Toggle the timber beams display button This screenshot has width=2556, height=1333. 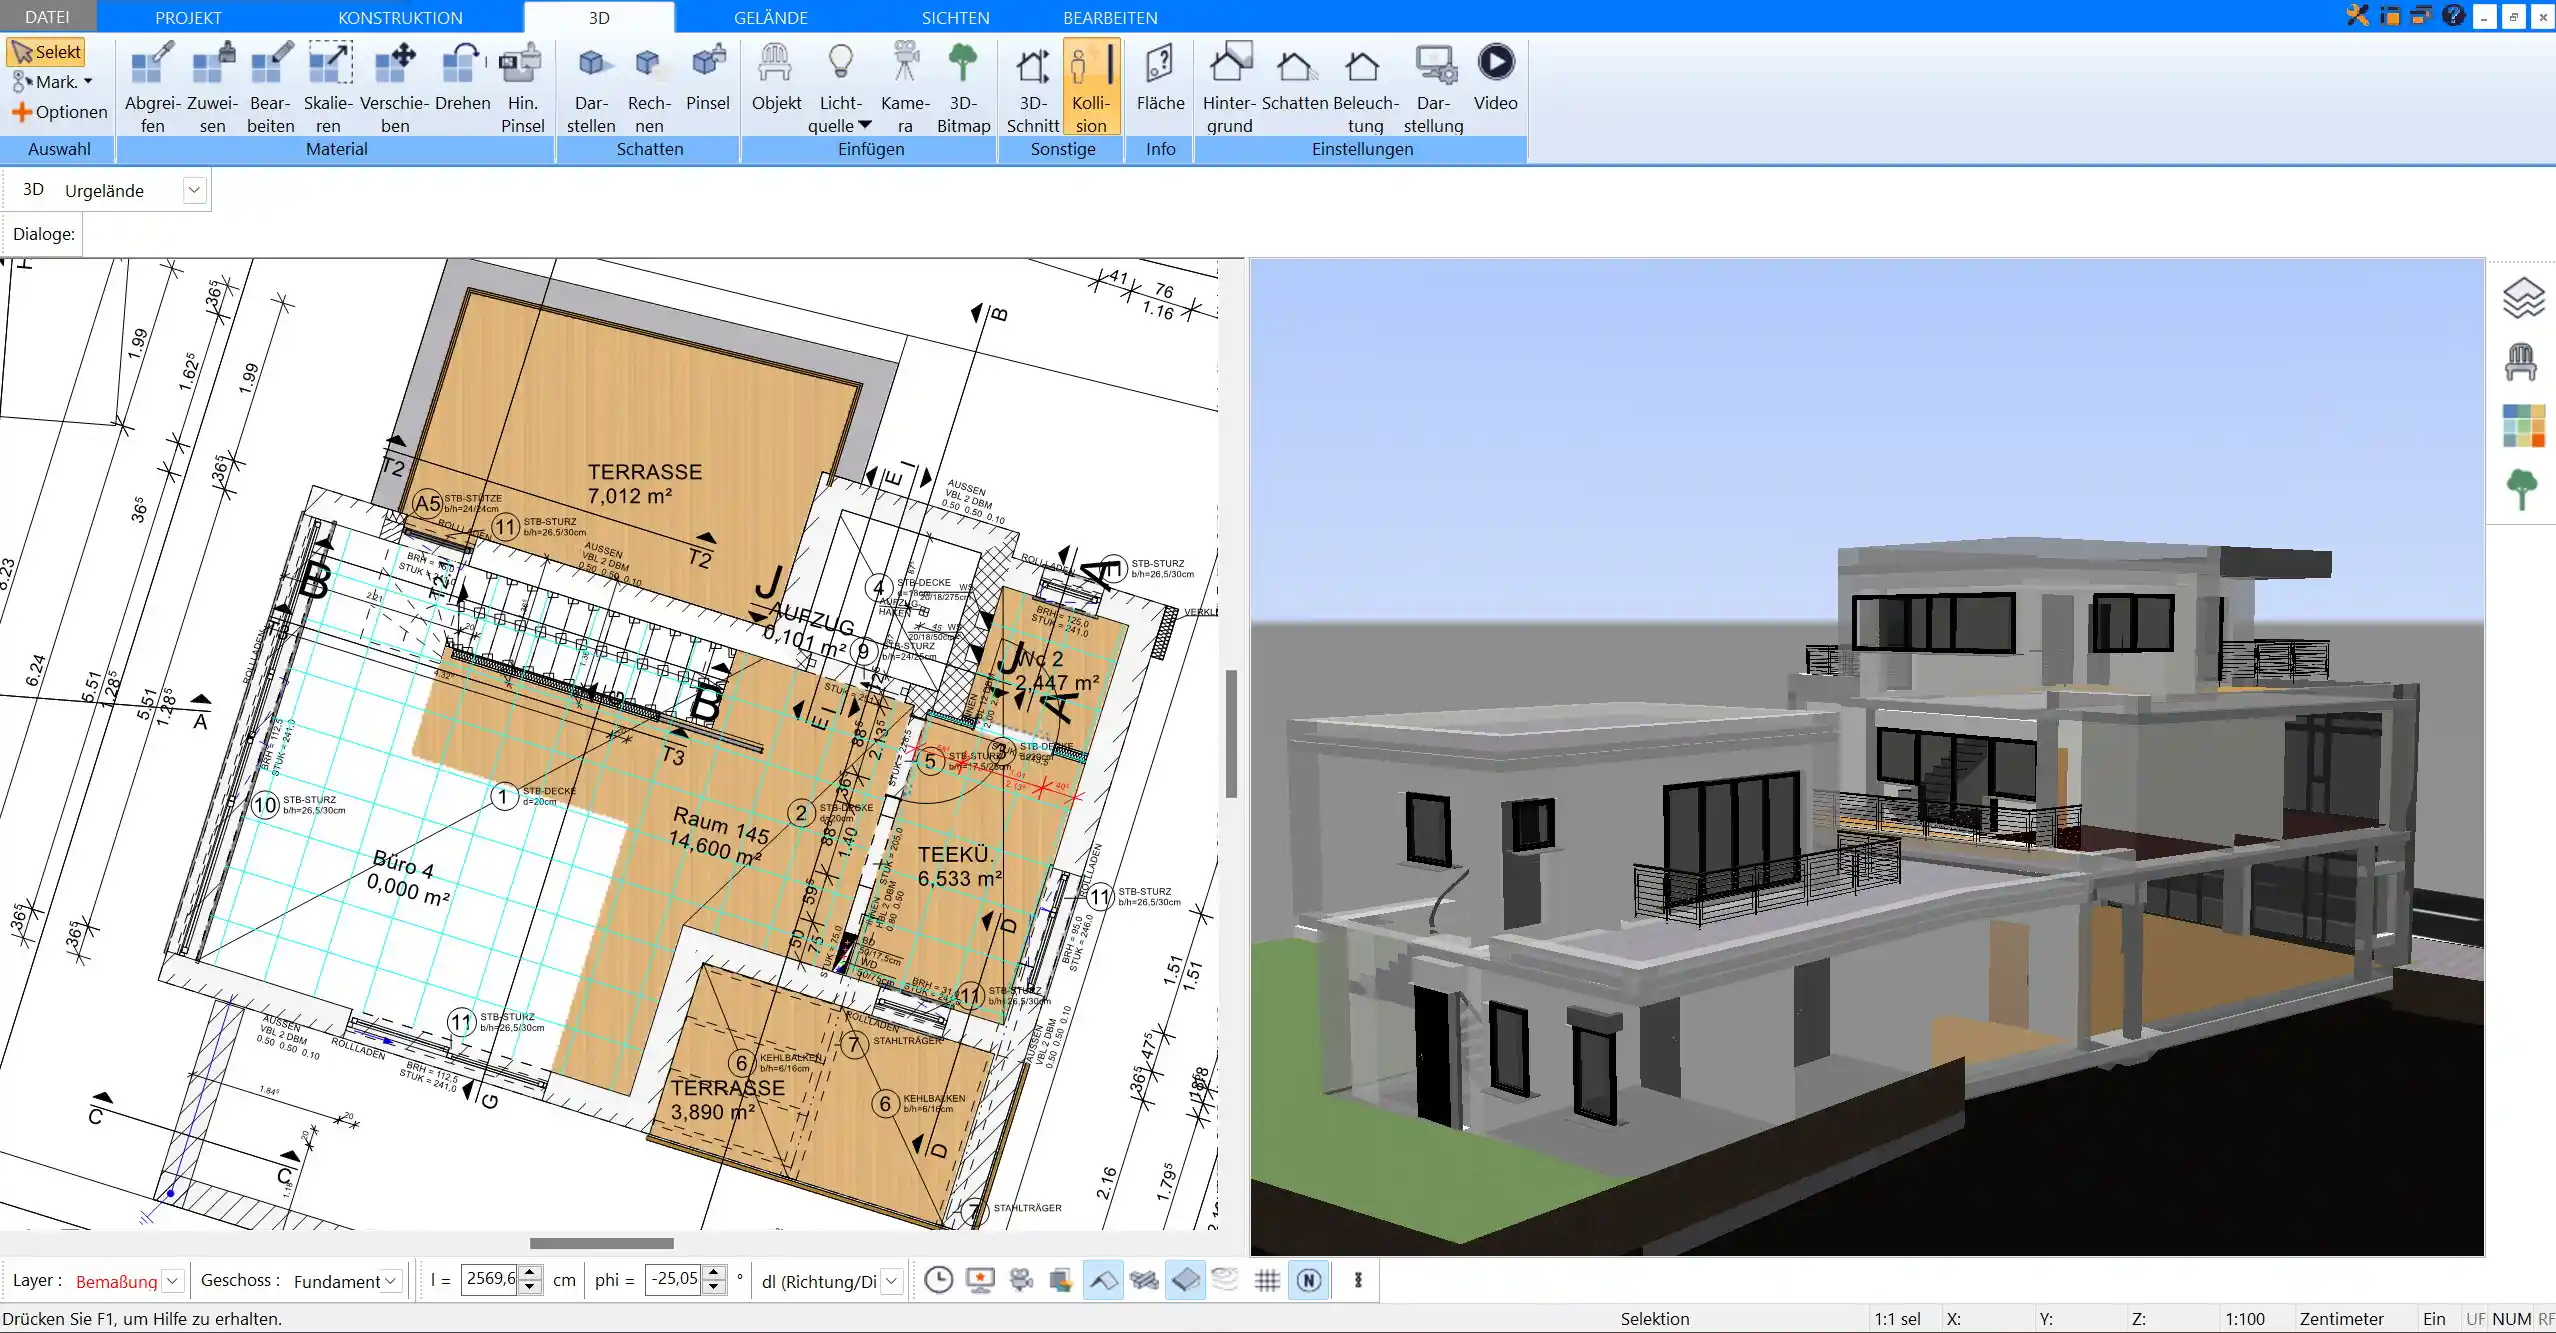click(x=1144, y=1280)
